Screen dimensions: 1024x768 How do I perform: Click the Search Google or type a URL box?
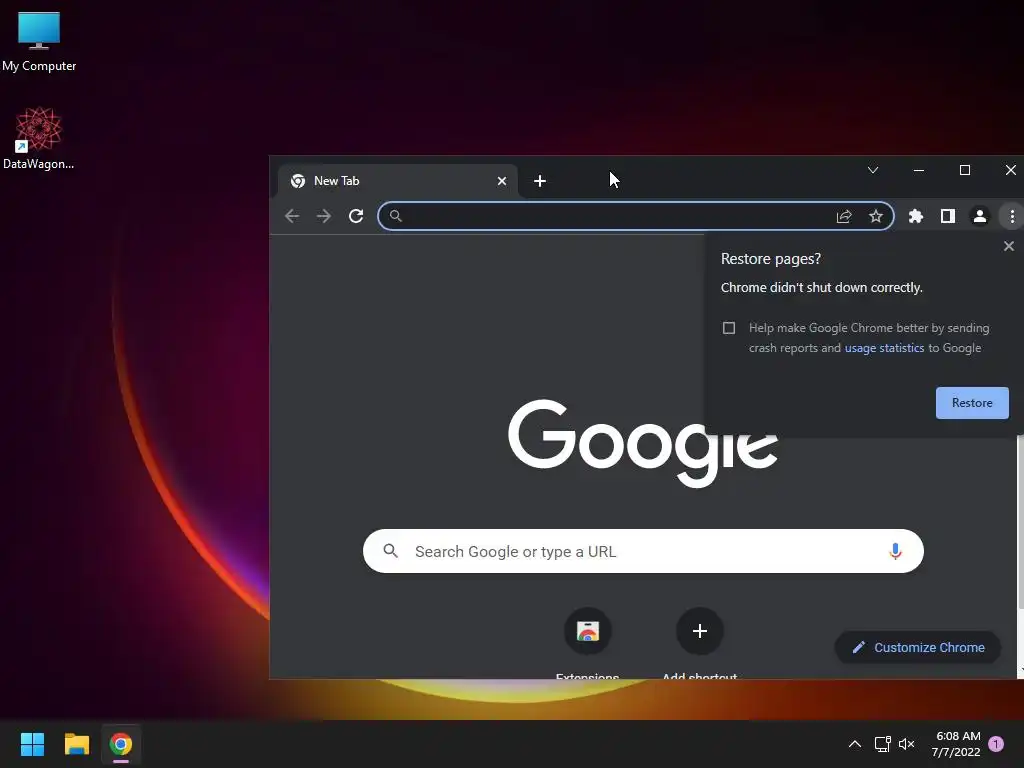click(x=643, y=551)
